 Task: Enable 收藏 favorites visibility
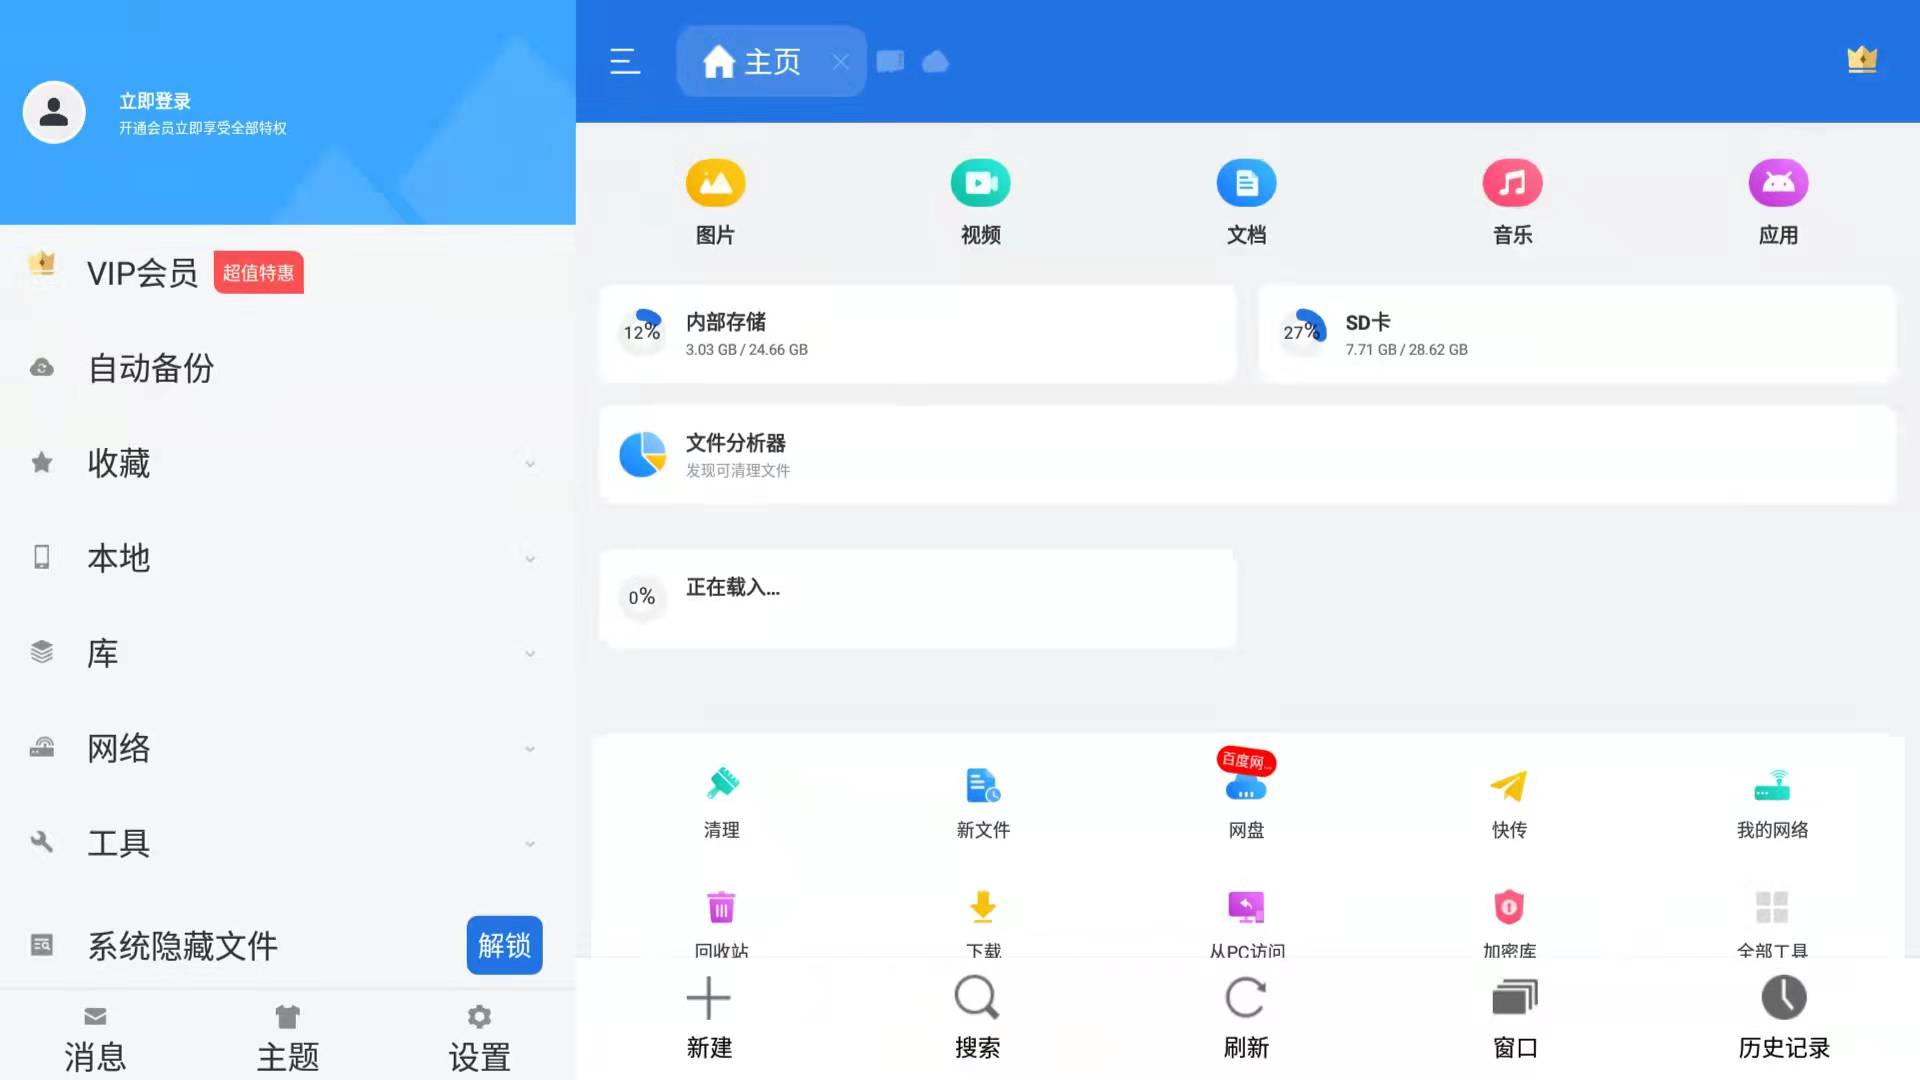click(x=530, y=463)
